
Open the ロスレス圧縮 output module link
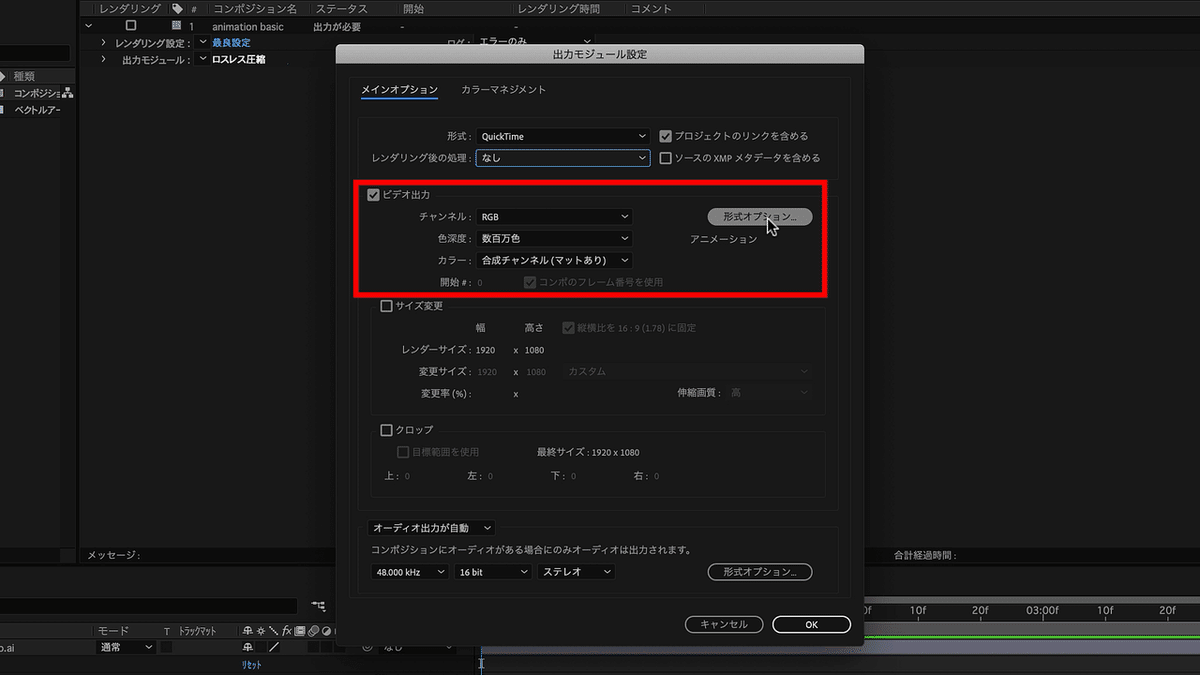tap(238, 60)
